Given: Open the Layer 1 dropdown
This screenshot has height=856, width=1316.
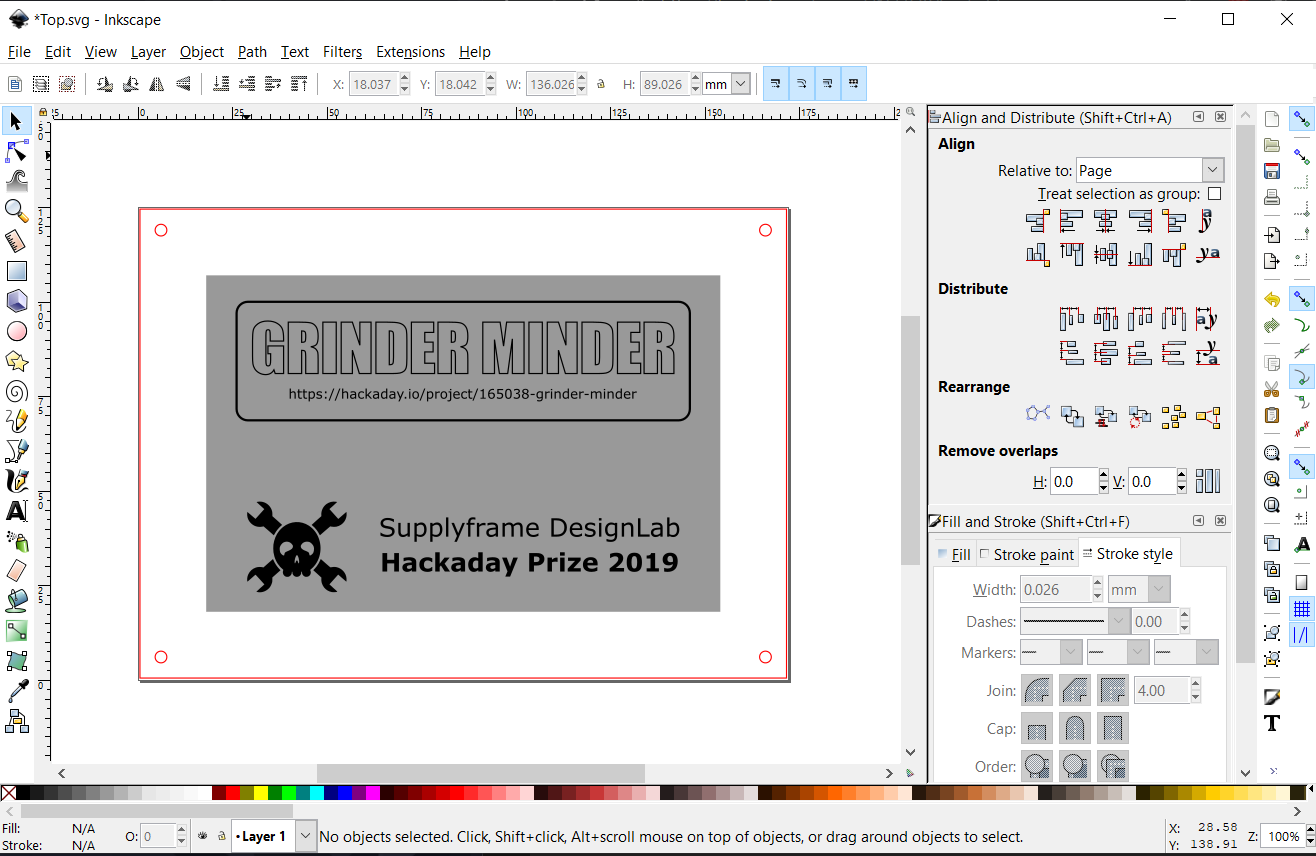Looking at the screenshot, I should 274,836.
